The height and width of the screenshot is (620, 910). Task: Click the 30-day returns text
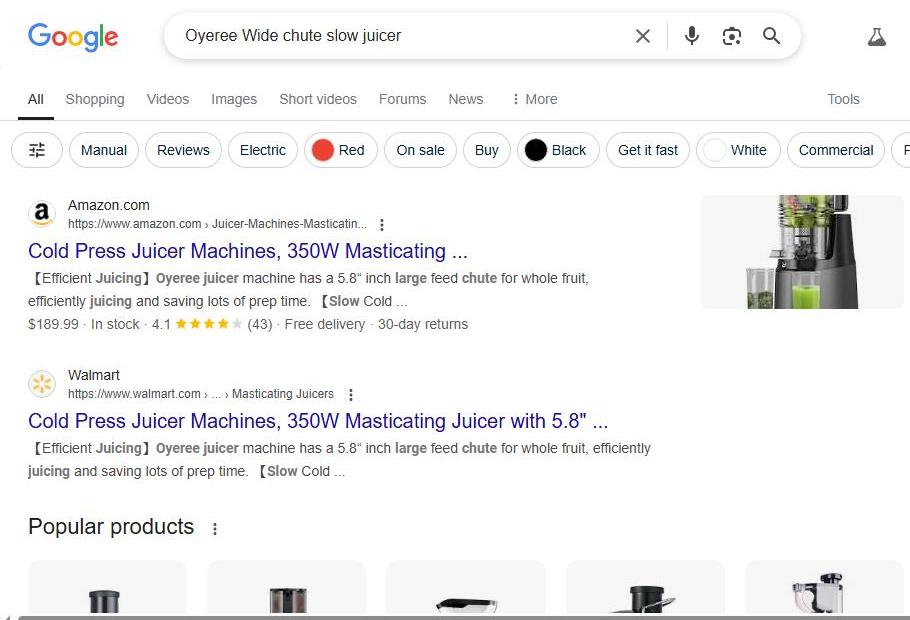point(423,324)
